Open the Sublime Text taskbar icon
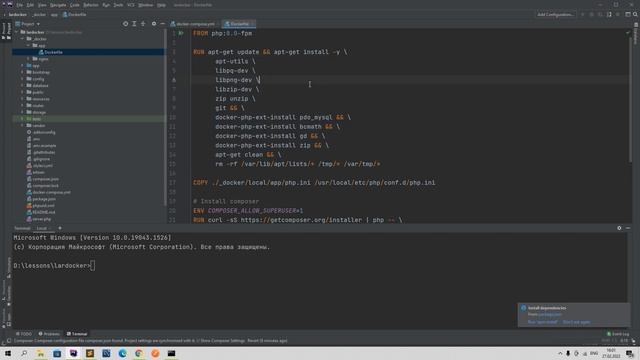Viewport: 640px width, 360px height. click(x=90, y=353)
